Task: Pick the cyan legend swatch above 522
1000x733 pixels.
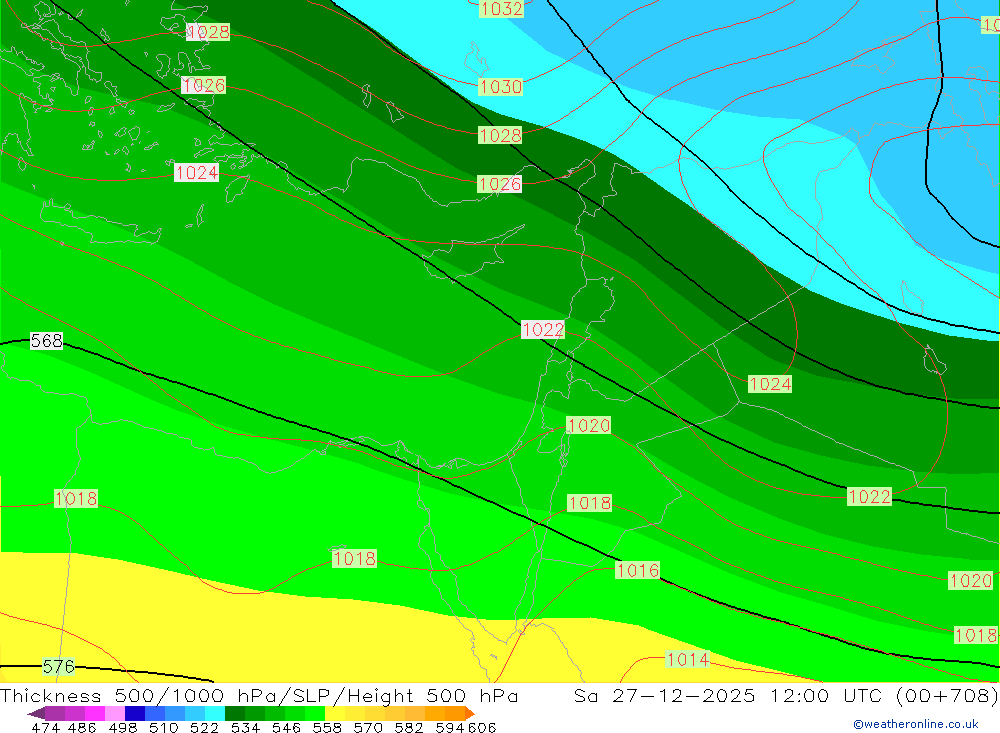Action: (x=215, y=713)
